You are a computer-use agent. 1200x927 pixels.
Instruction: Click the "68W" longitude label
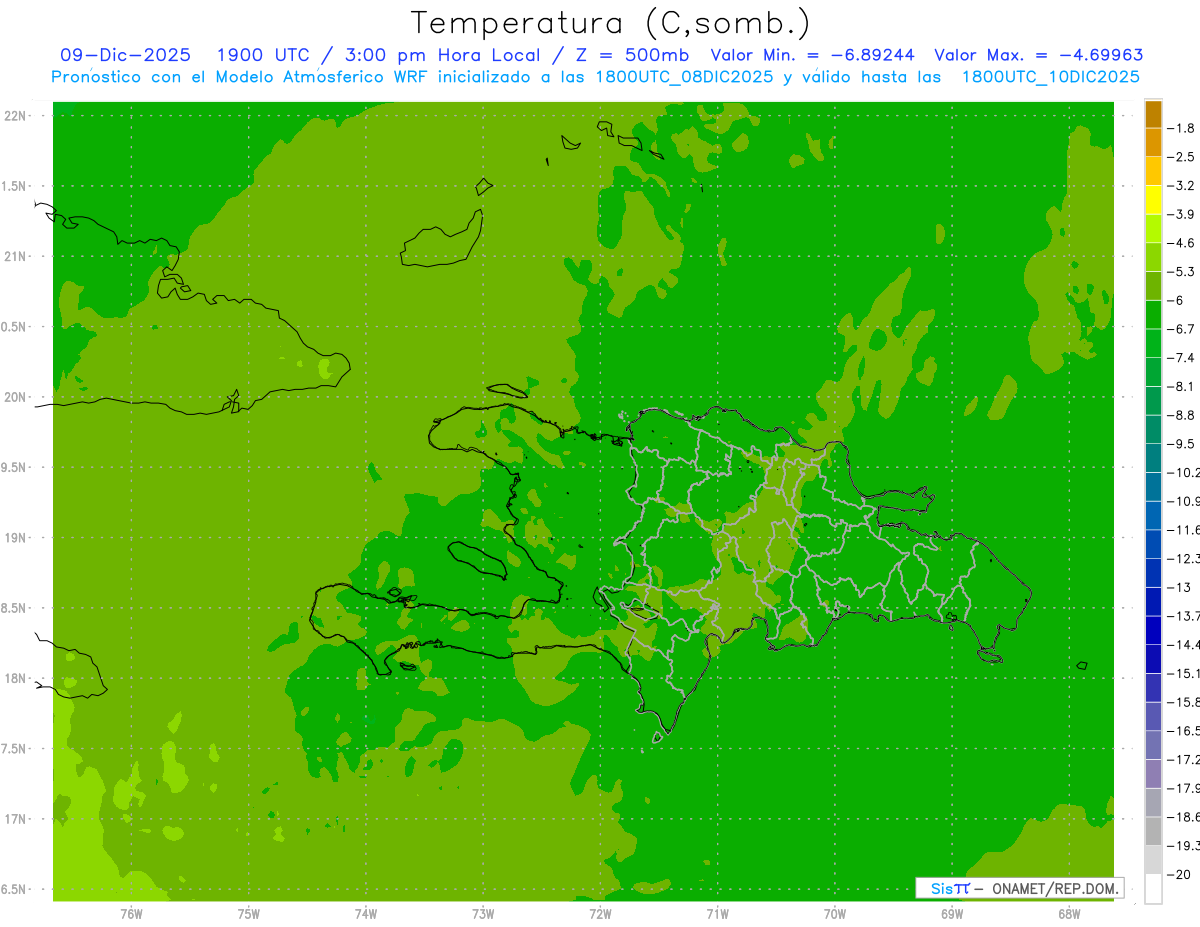pos(1069,913)
